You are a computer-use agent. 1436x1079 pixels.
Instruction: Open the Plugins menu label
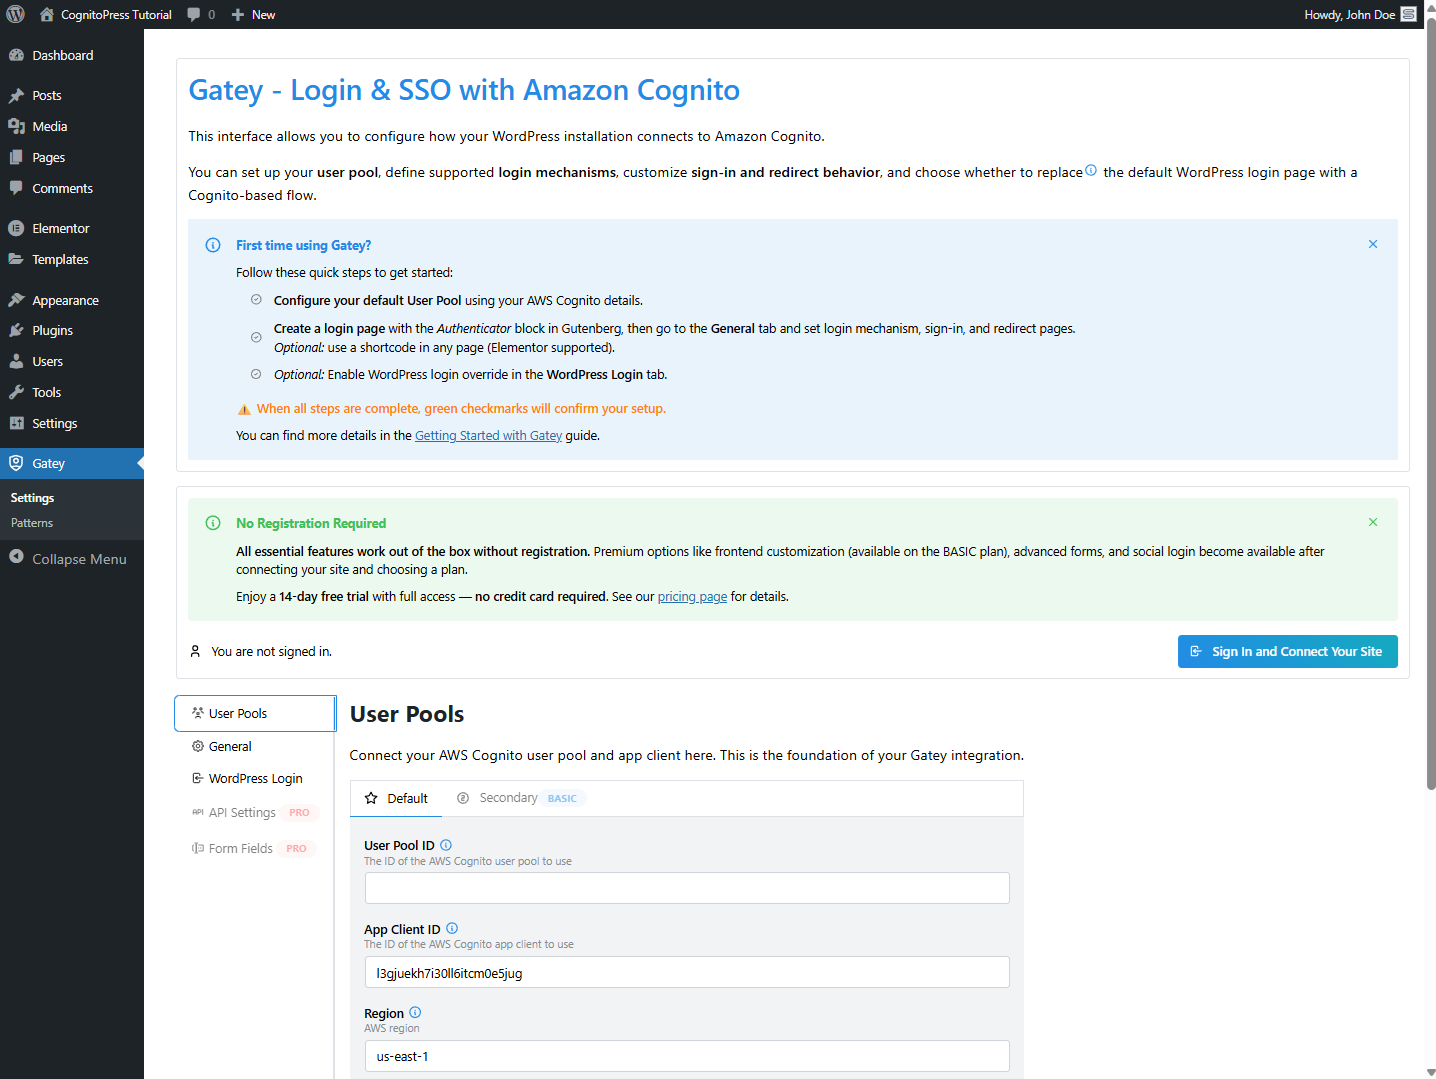click(x=52, y=331)
